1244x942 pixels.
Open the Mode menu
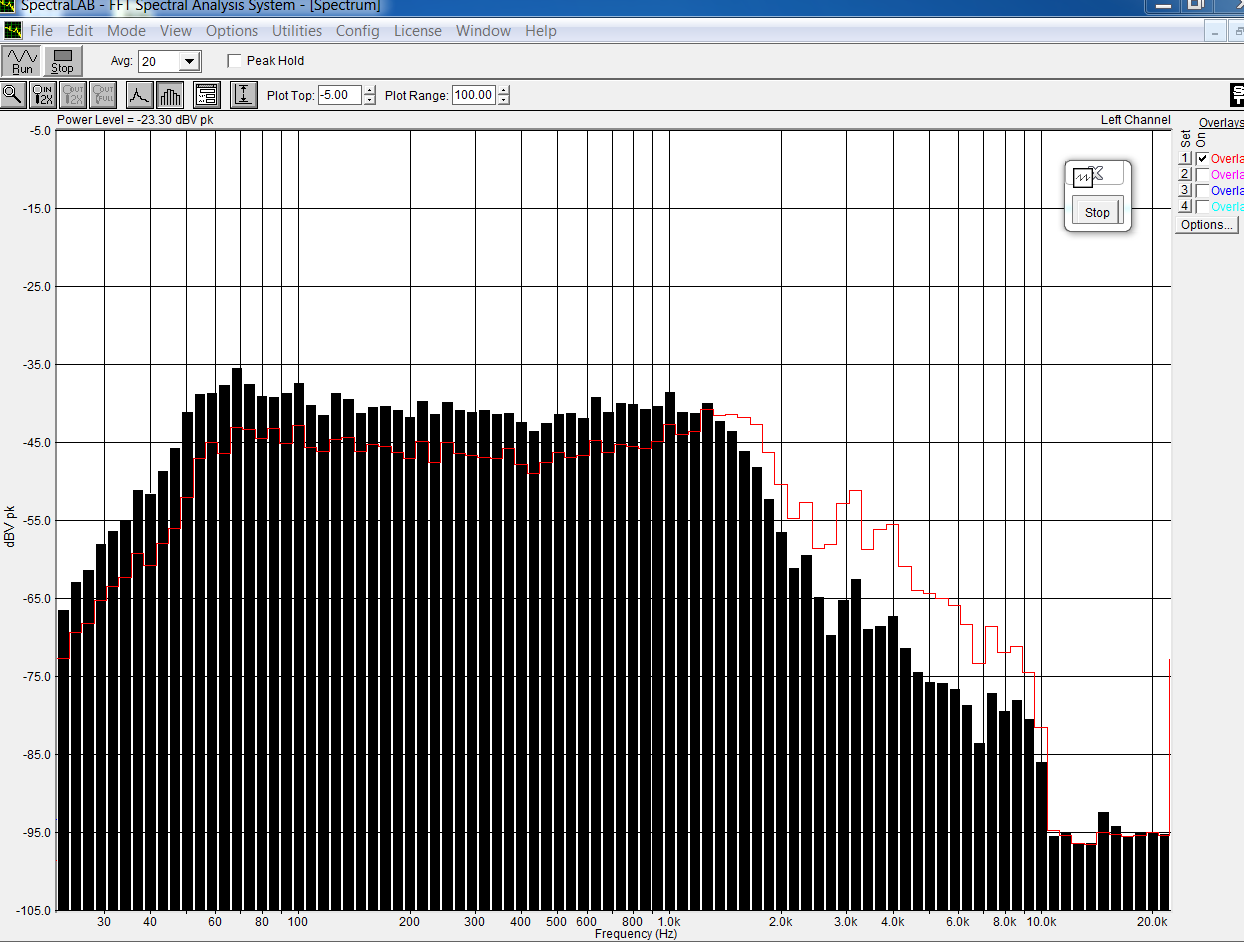point(126,31)
